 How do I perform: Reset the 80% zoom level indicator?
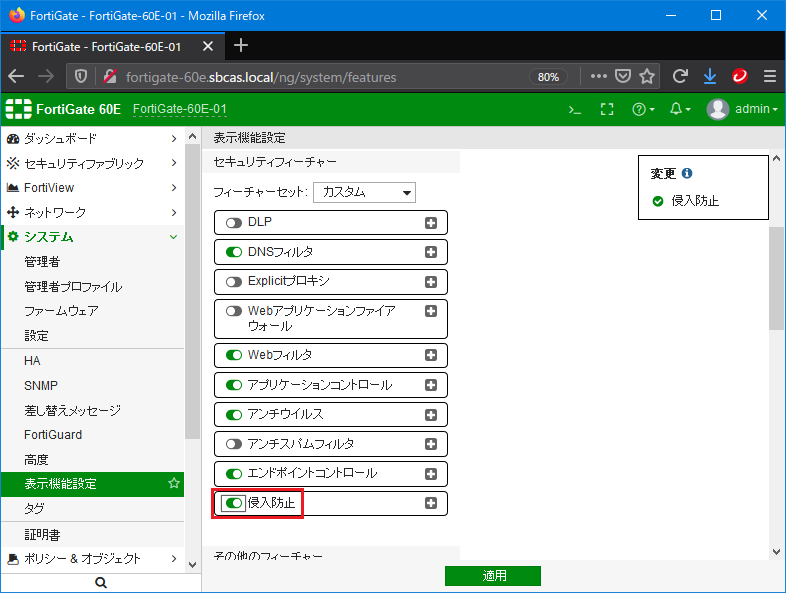click(x=548, y=77)
